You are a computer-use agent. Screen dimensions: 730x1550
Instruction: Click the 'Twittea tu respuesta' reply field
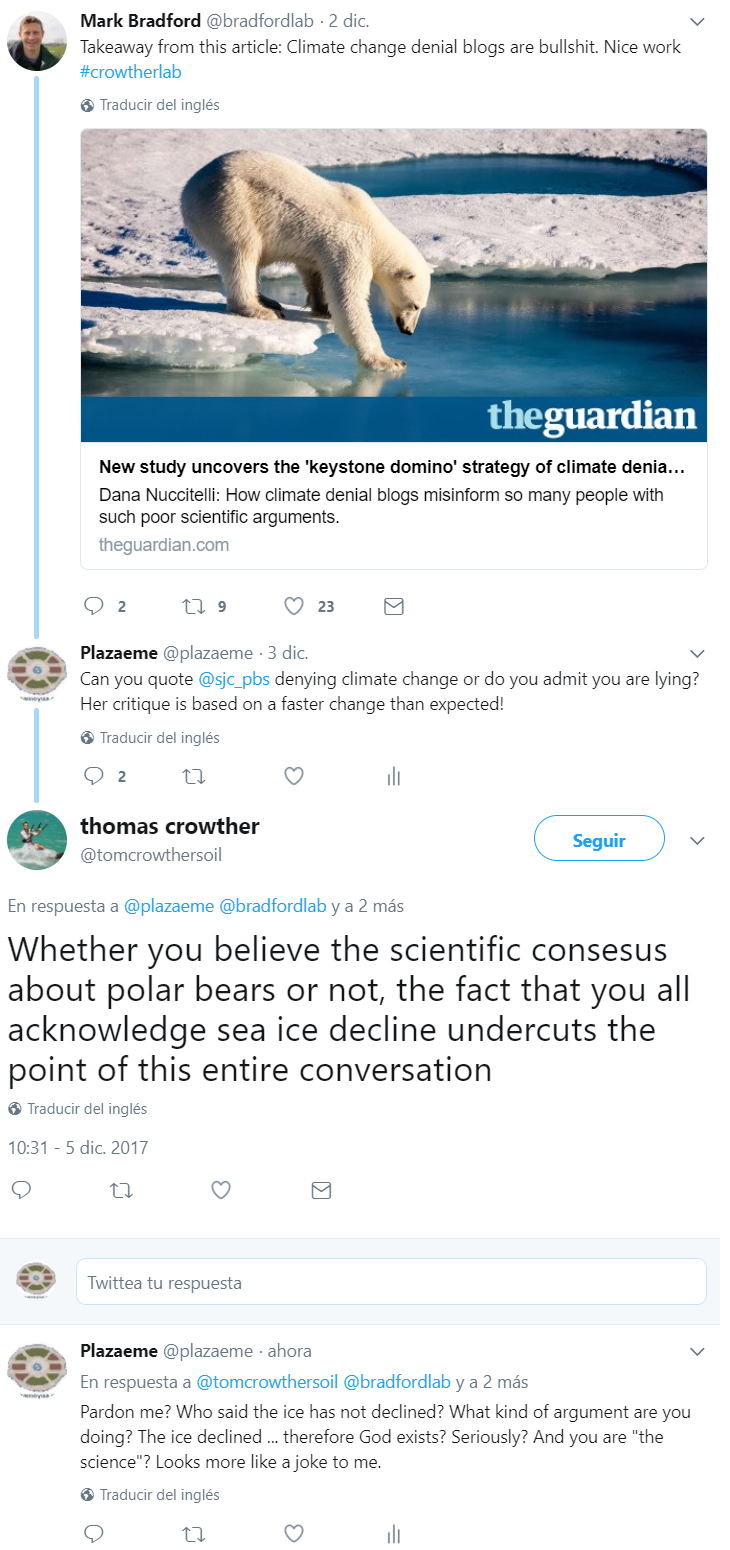tap(391, 1282)
